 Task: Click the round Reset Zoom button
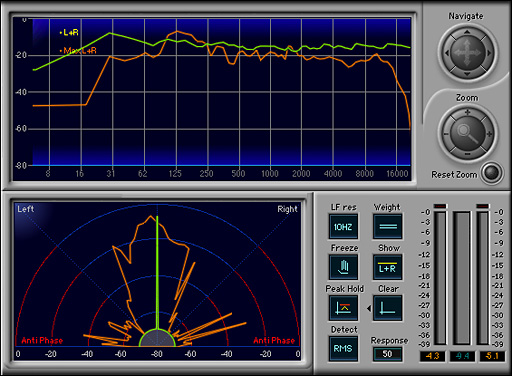492,173
